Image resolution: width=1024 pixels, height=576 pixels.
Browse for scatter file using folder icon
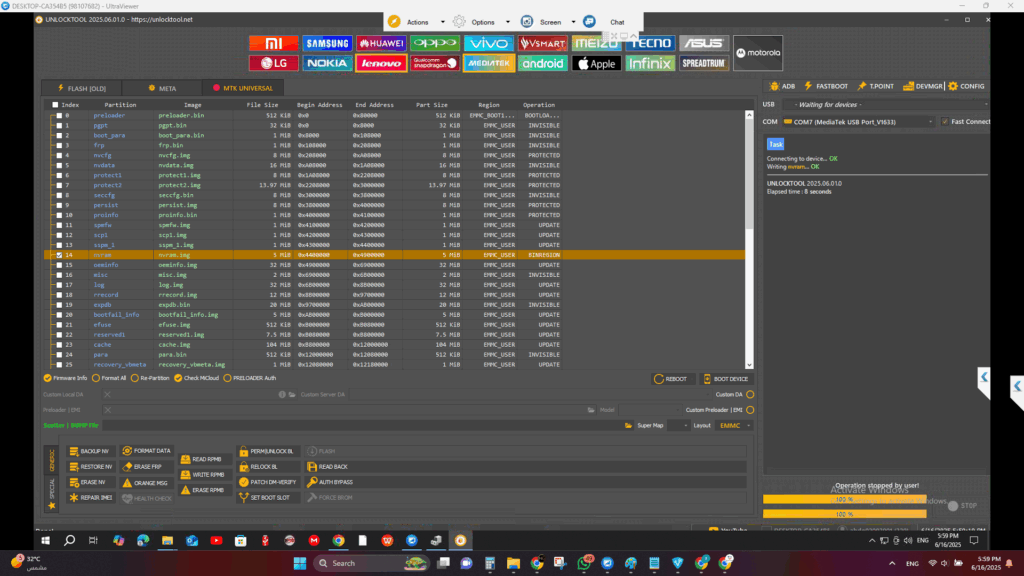[628, 425]
